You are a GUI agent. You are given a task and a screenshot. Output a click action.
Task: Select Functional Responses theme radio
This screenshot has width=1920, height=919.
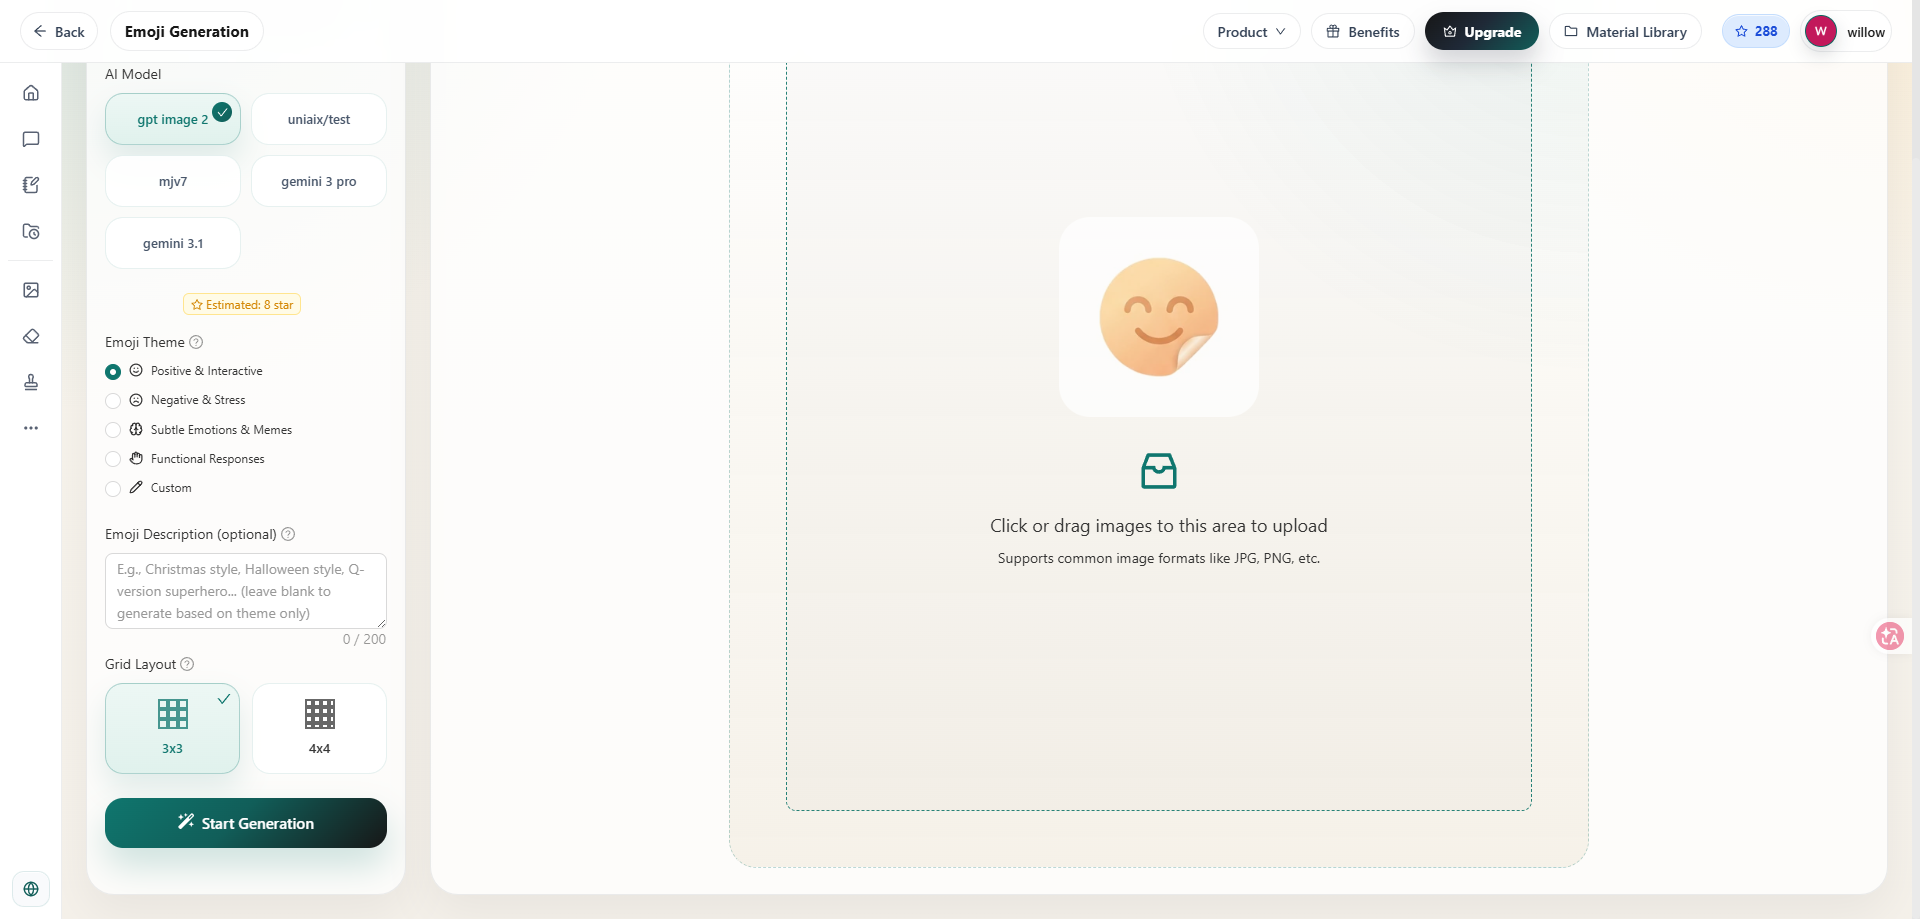click(x=113, y=459)
